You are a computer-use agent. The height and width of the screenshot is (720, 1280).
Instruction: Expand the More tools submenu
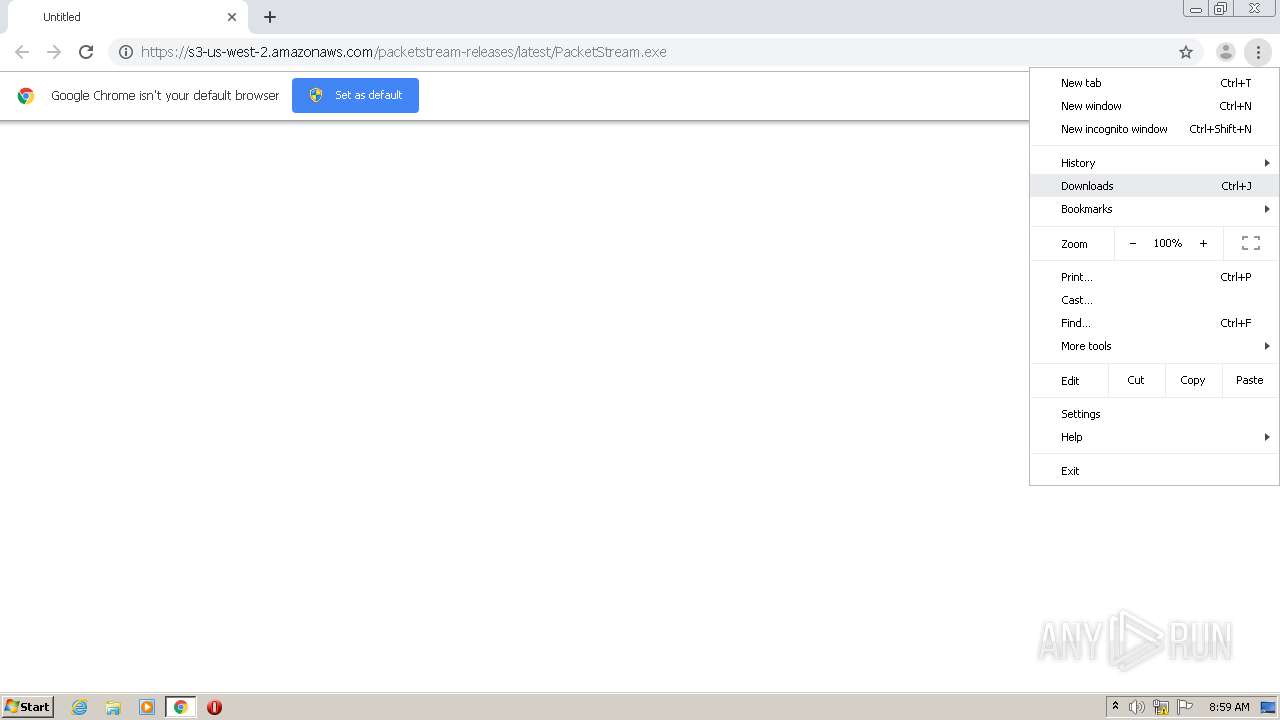click(1155, 346)
